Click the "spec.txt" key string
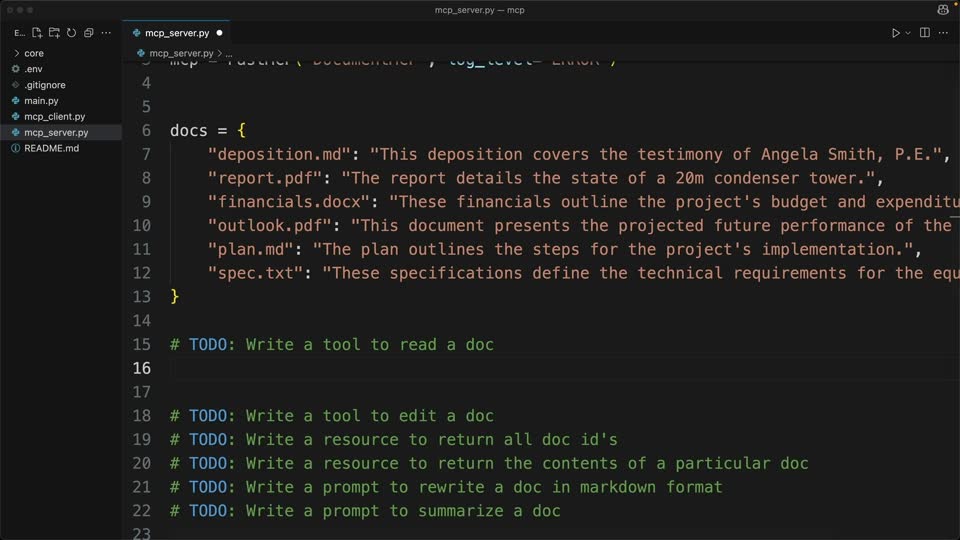The height and width of the screenshot is (540, 960). point(255,273)
